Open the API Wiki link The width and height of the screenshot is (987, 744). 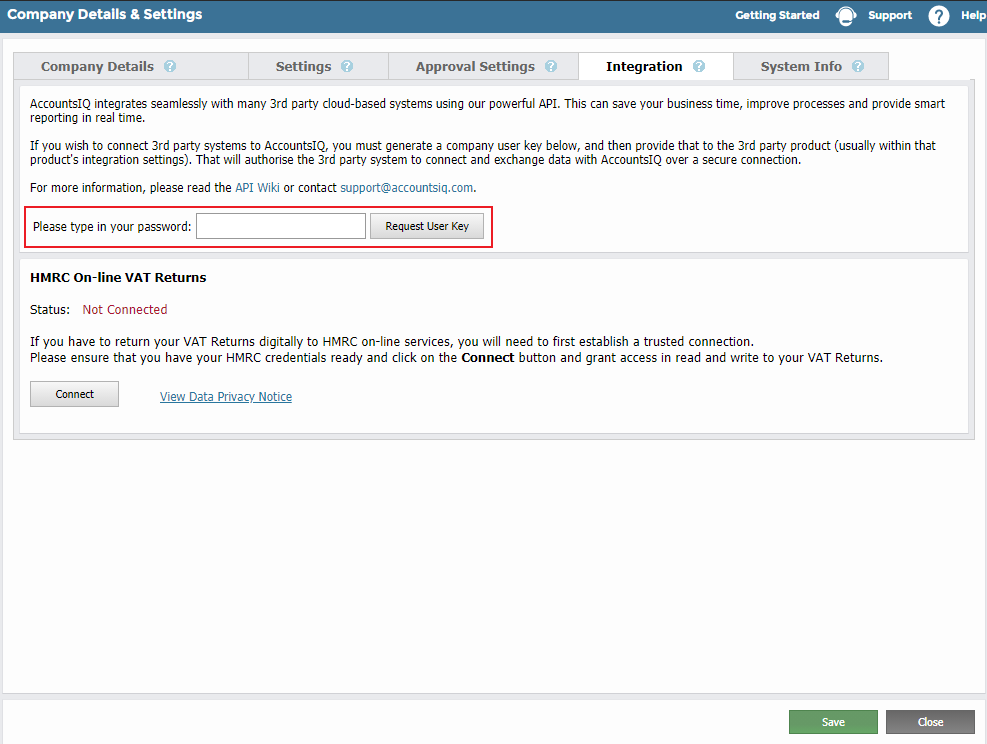click(257, 188)
